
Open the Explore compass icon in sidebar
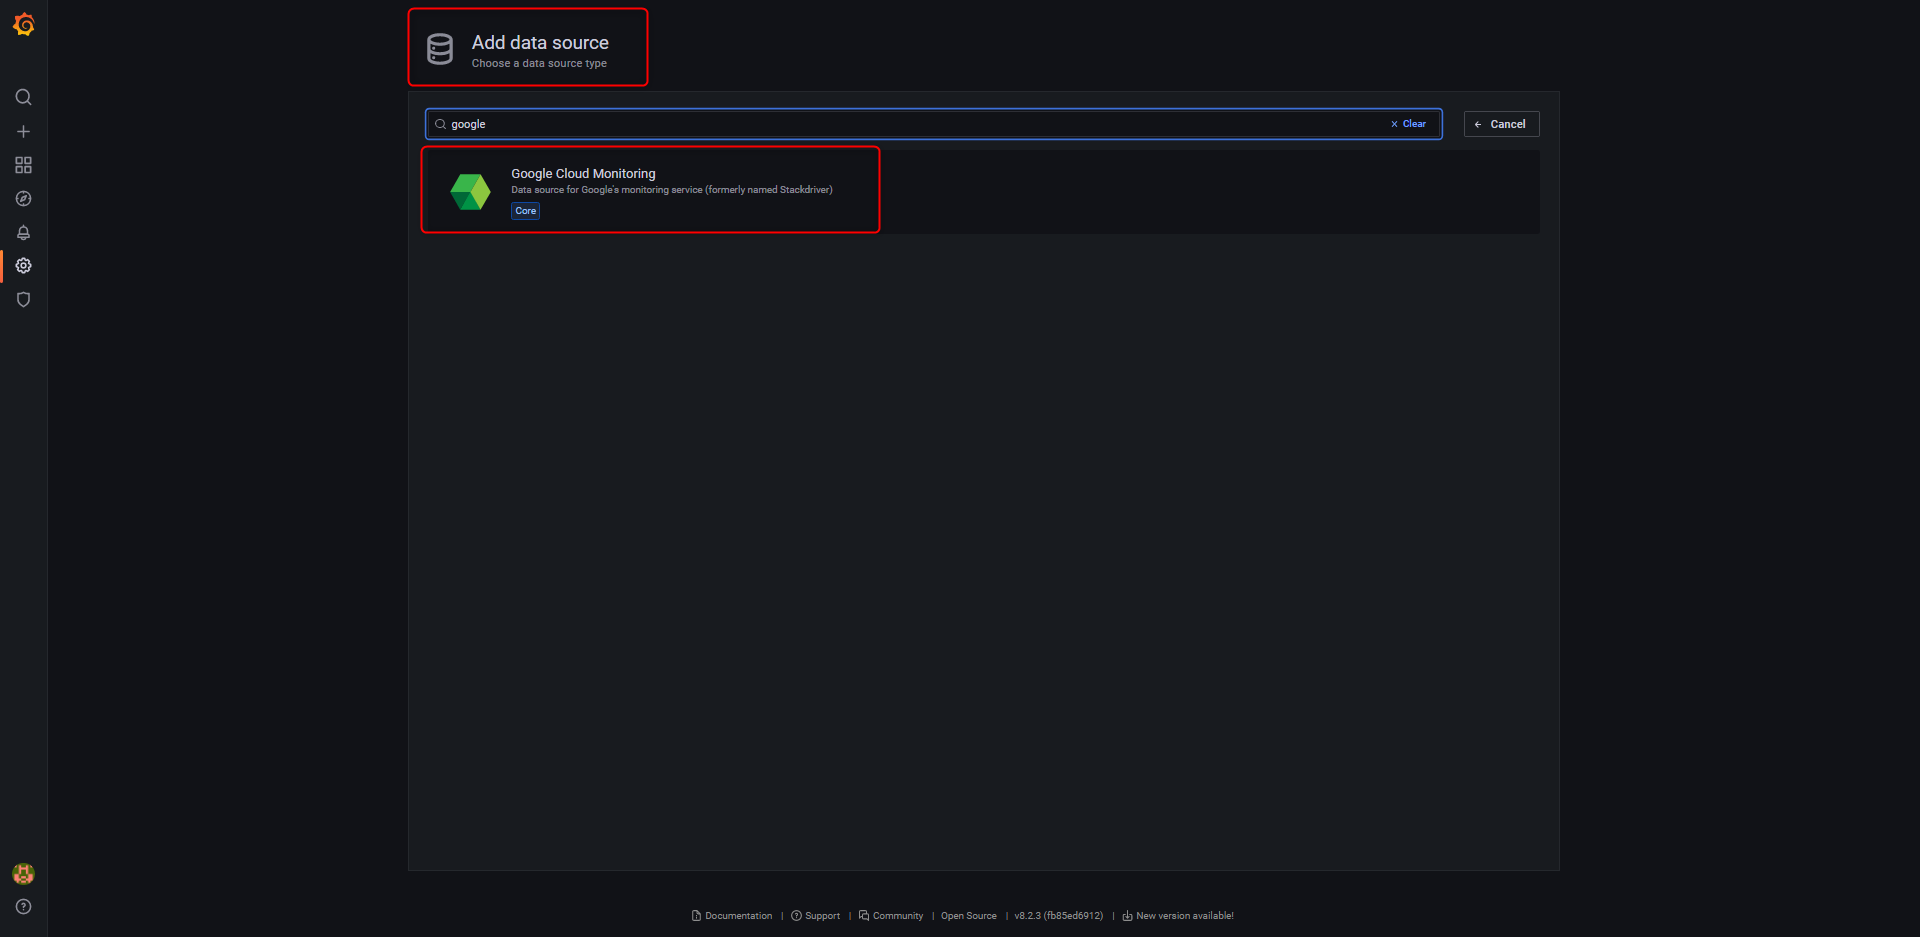[x=23, y=199]
